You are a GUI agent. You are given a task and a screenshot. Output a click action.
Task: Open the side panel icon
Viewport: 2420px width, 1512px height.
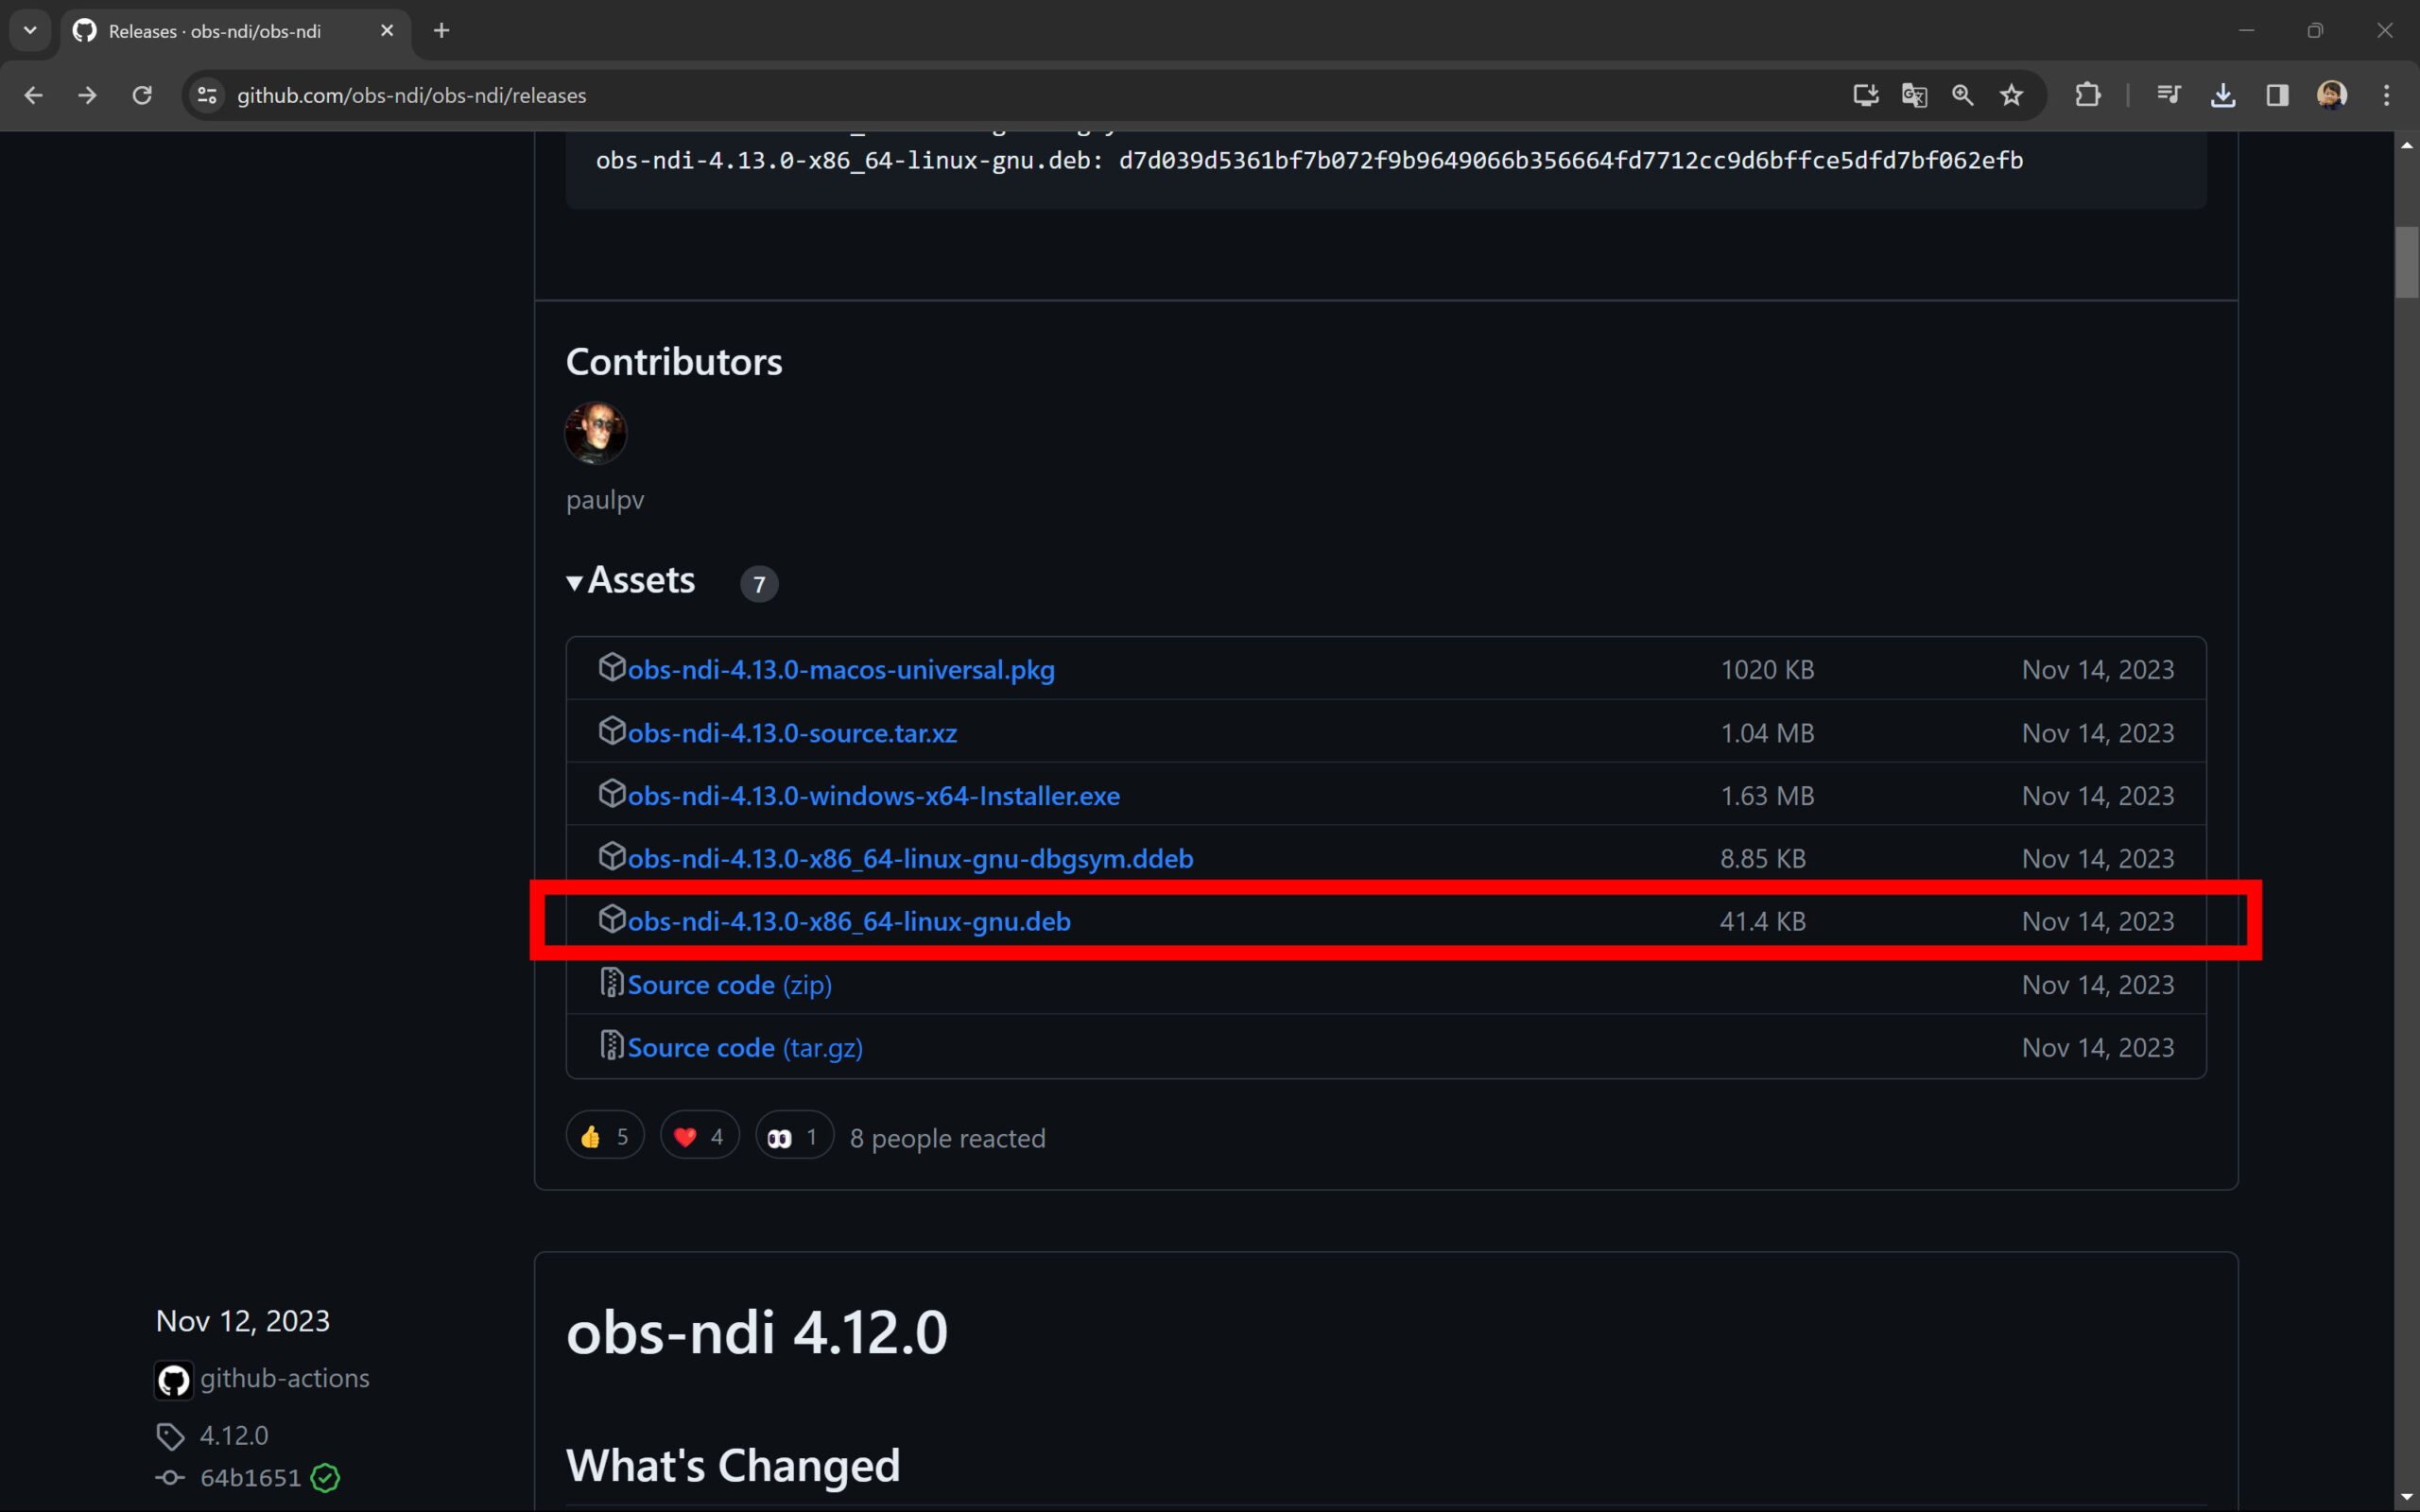(2277, 95)
